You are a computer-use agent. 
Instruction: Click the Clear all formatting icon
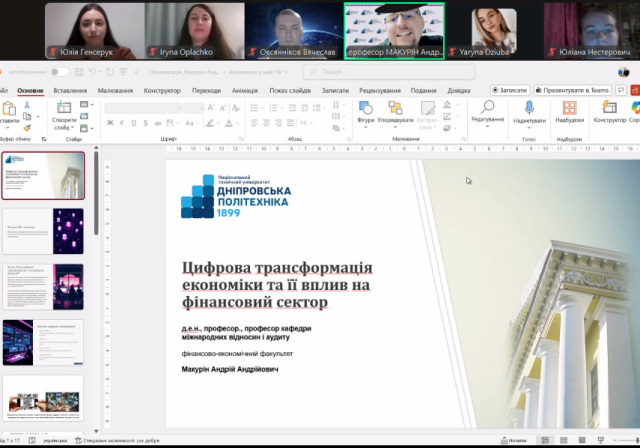click(236, 108)
